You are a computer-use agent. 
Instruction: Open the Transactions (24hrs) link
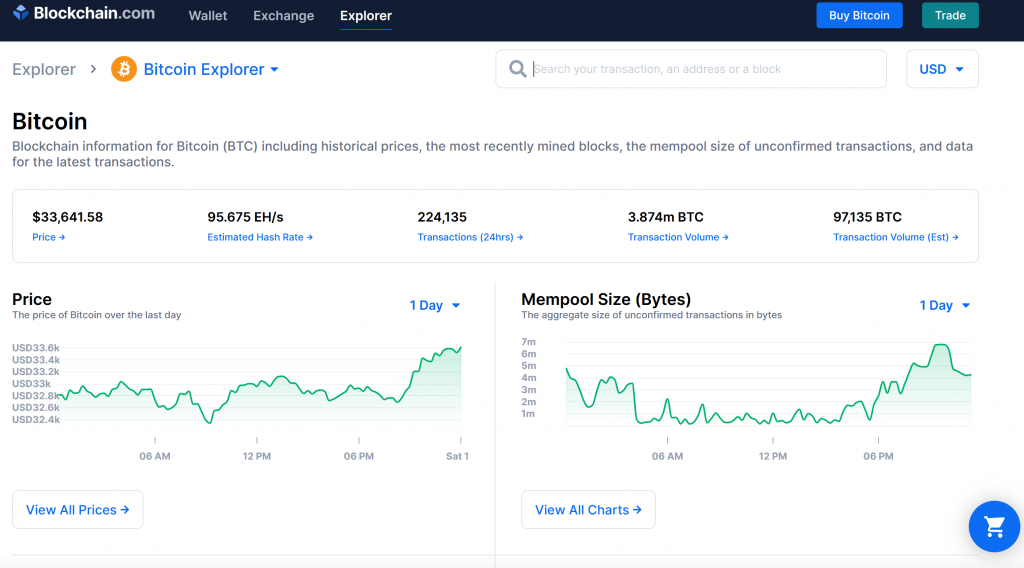pos(470,237)
